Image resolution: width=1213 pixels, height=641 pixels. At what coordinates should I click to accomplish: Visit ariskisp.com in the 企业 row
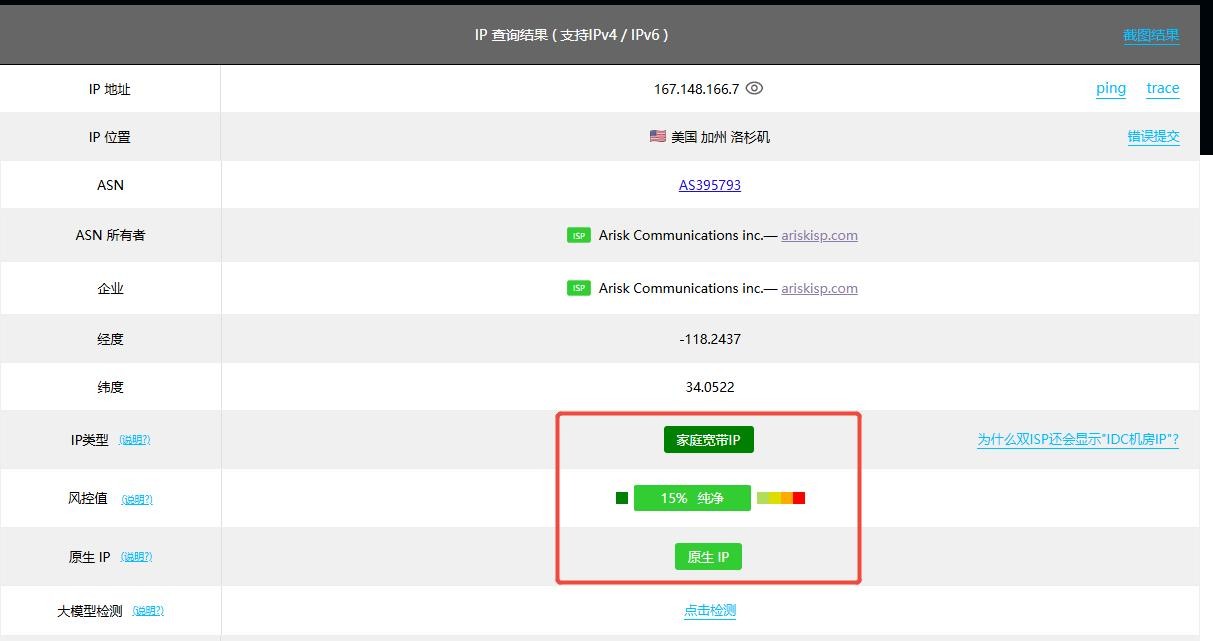coord(819,288)
